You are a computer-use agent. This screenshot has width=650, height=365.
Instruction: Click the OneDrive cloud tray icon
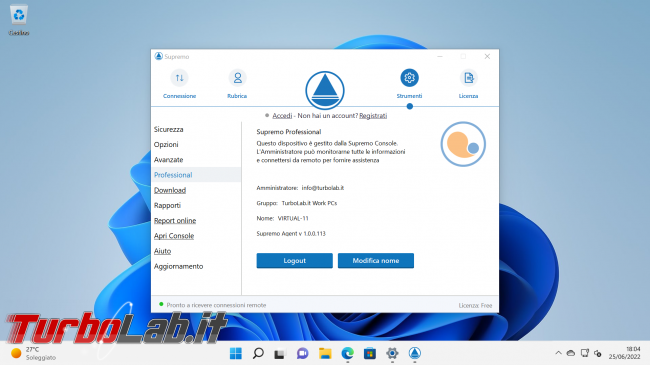tap(571, 353)
